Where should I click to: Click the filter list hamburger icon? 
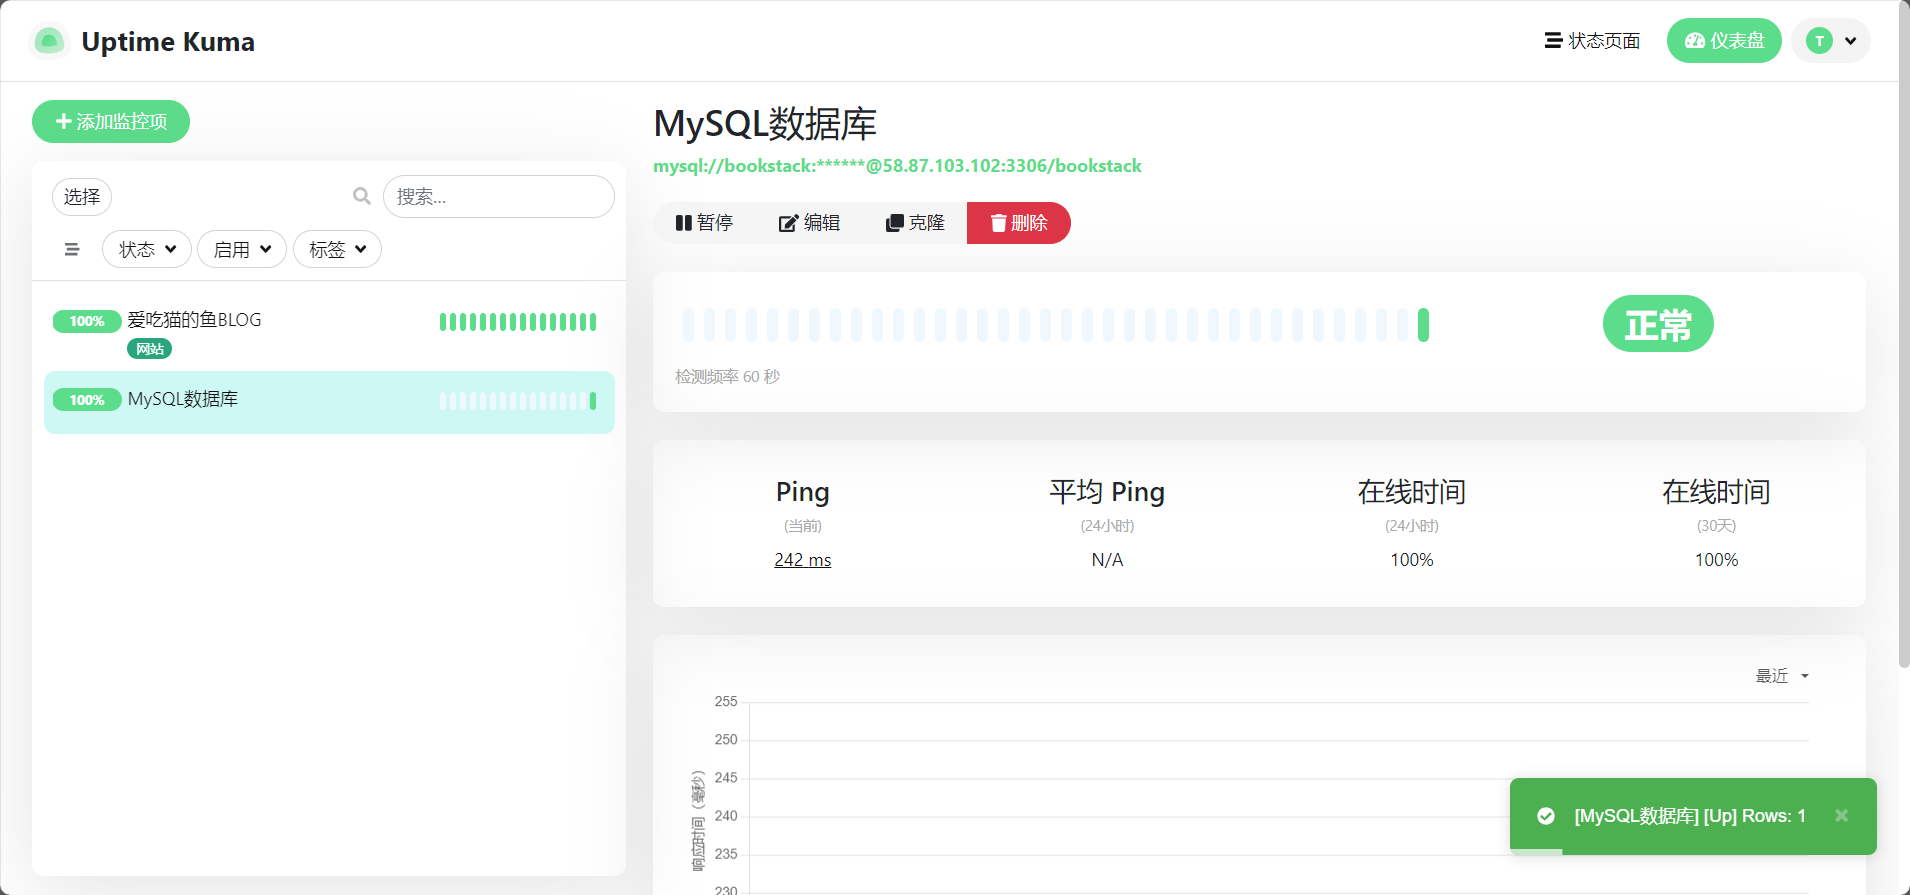(x=72, y=249)
